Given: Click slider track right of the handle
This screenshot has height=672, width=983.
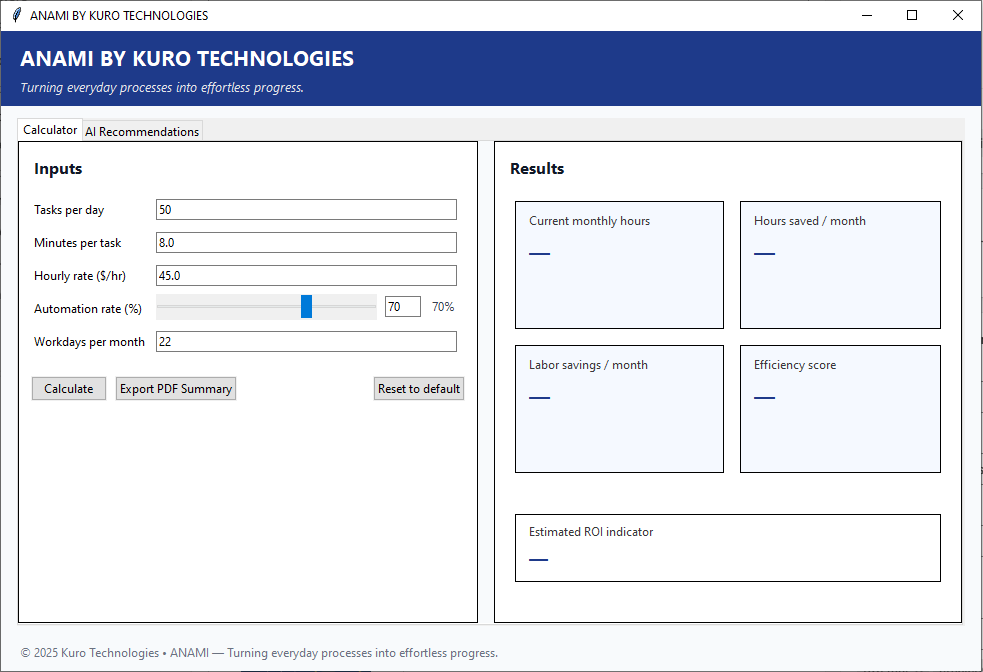Looking at the screenshot, I should 345,307.
